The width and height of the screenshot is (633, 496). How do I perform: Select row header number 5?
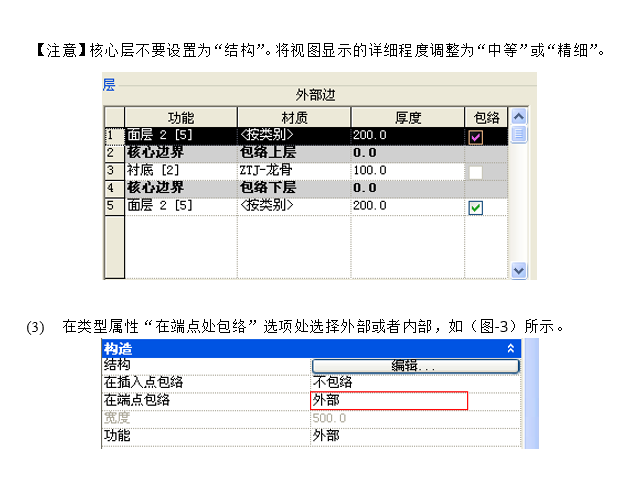click(113, 206)
